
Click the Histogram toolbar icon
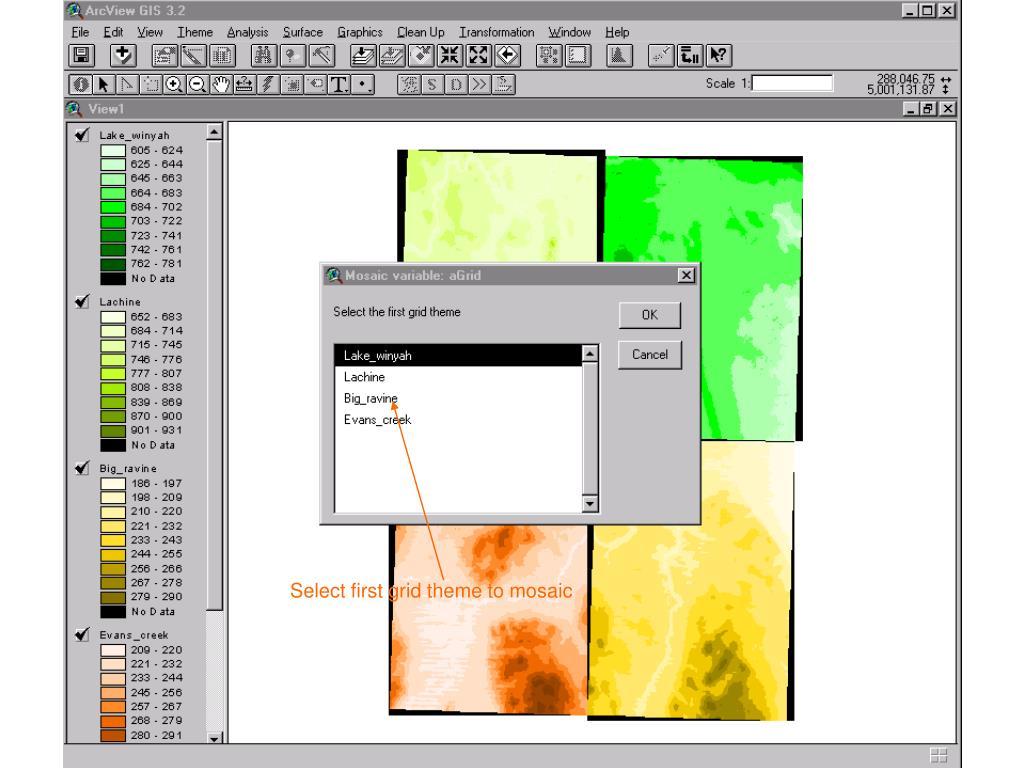click(x=619, y=56)
